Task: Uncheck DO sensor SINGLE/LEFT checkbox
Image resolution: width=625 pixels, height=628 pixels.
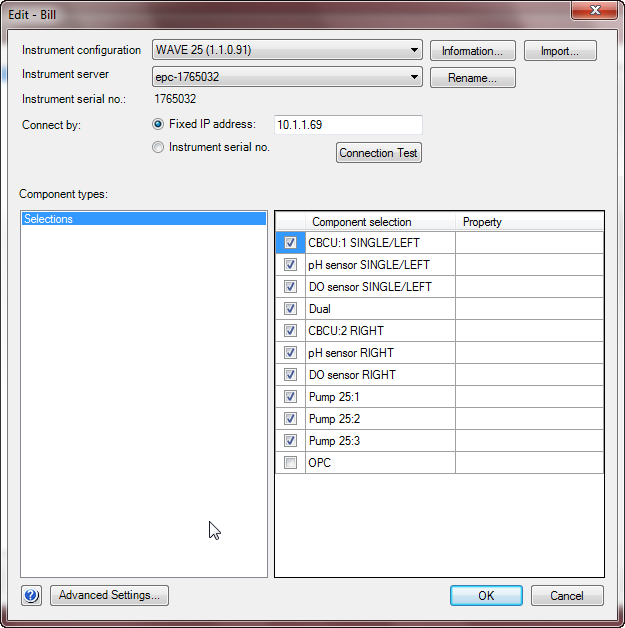Action: [290, 287]
